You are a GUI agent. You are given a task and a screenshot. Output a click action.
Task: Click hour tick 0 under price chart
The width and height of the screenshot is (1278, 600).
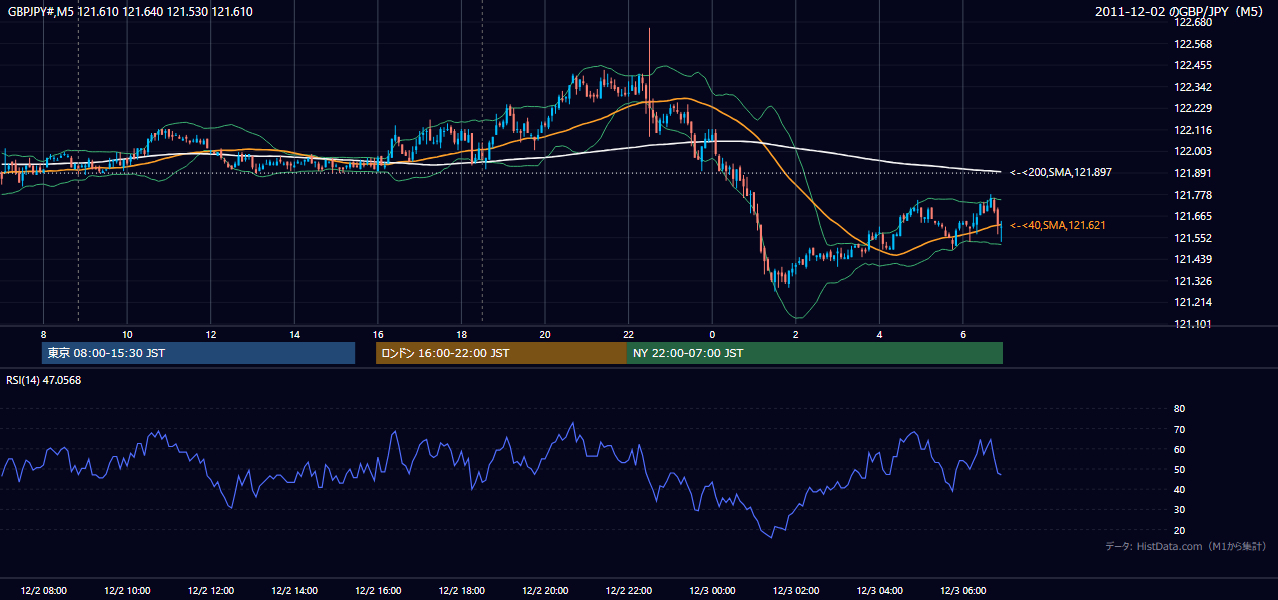712,334
